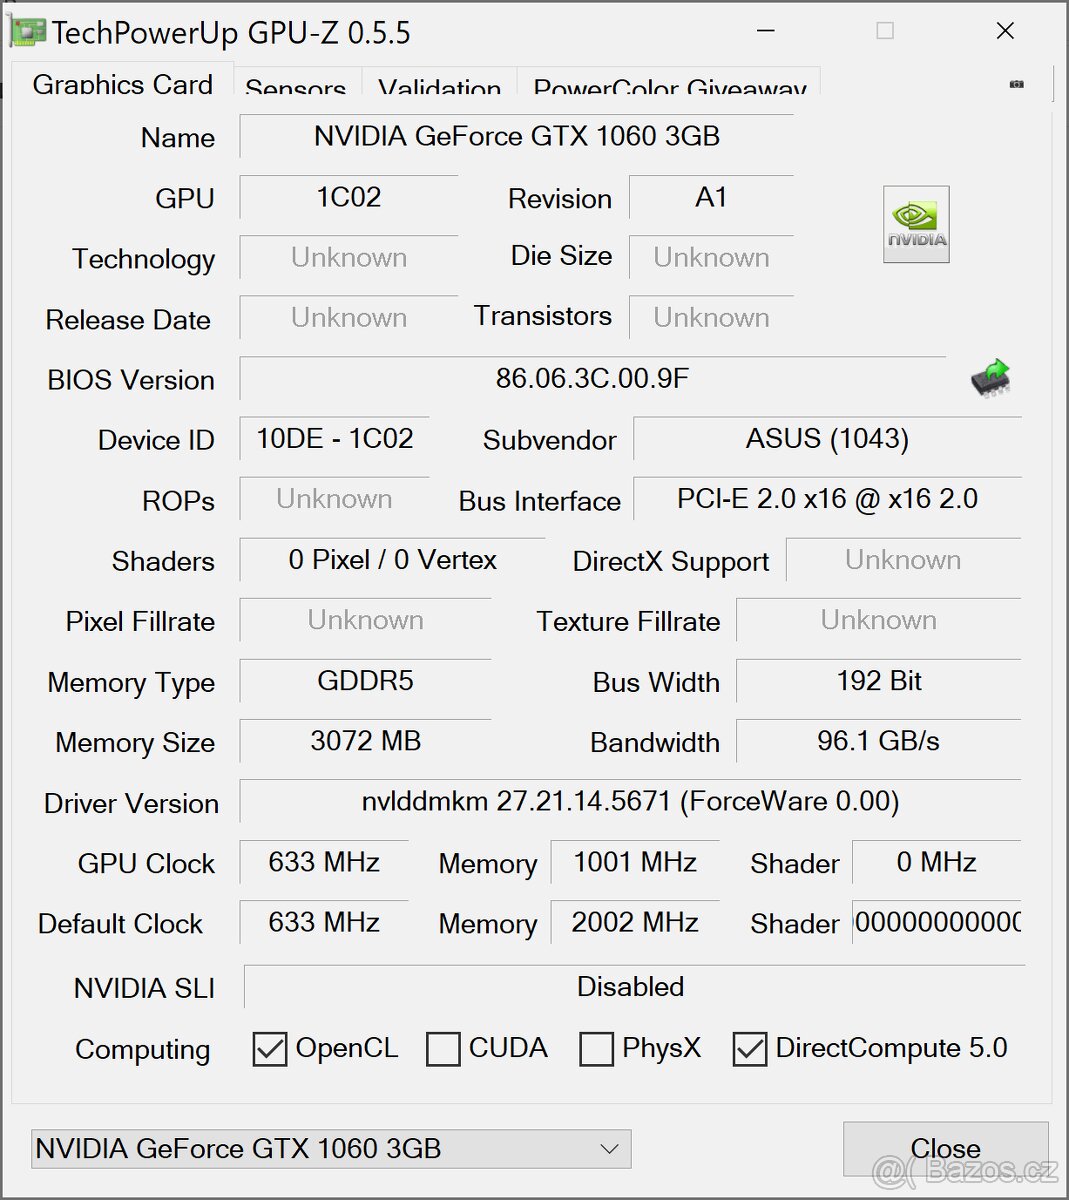Click the GPU field showing 1C02
This screenshot has width=1069, height=1200.
[349, 197]
